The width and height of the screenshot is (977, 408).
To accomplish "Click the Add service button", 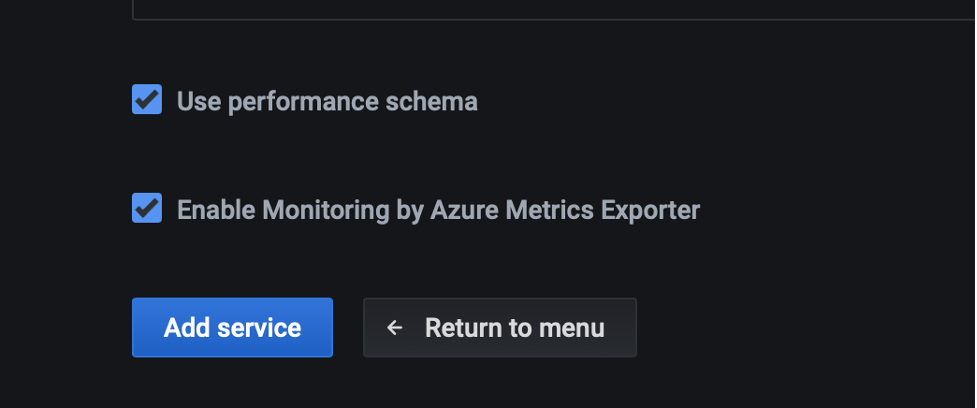I will point(232,328).
